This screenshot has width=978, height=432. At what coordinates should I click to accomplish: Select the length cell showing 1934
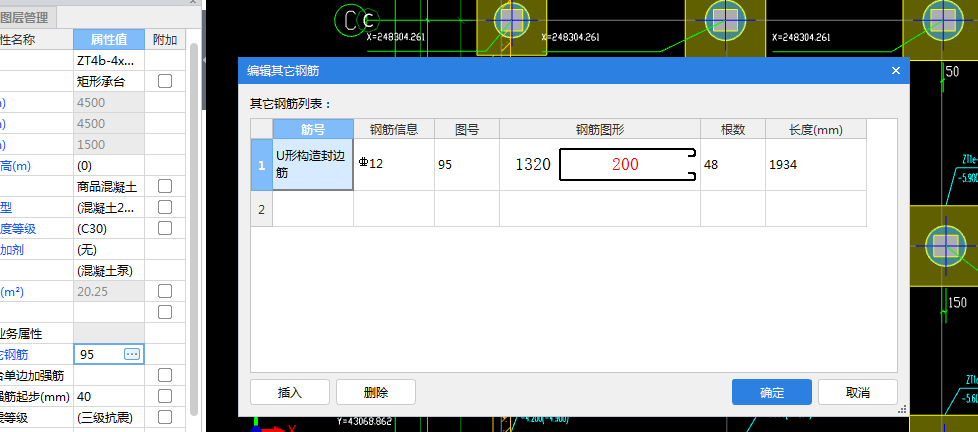pos(816,165)
